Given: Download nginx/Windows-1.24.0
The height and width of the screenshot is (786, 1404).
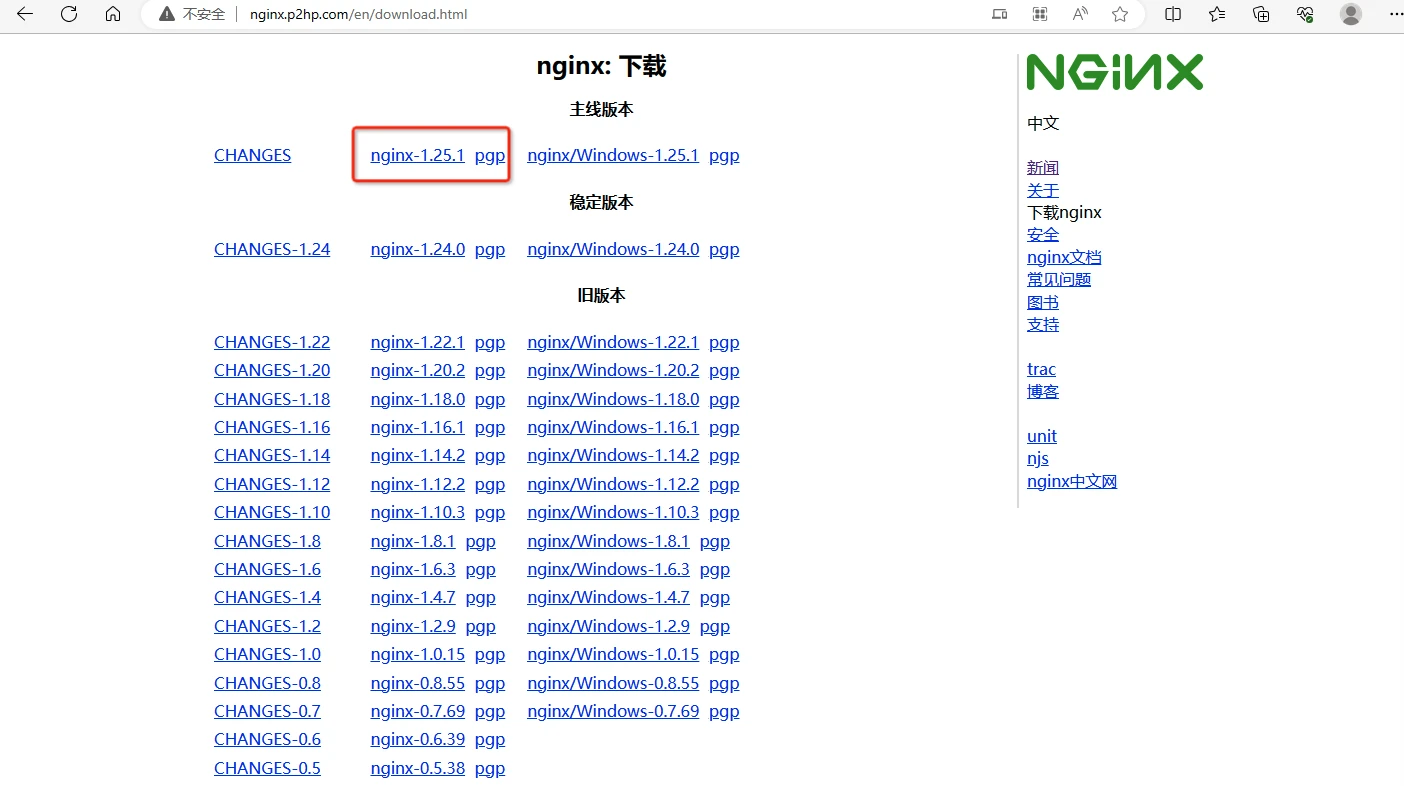Looking at the screenshot, I should coord(613,249).
